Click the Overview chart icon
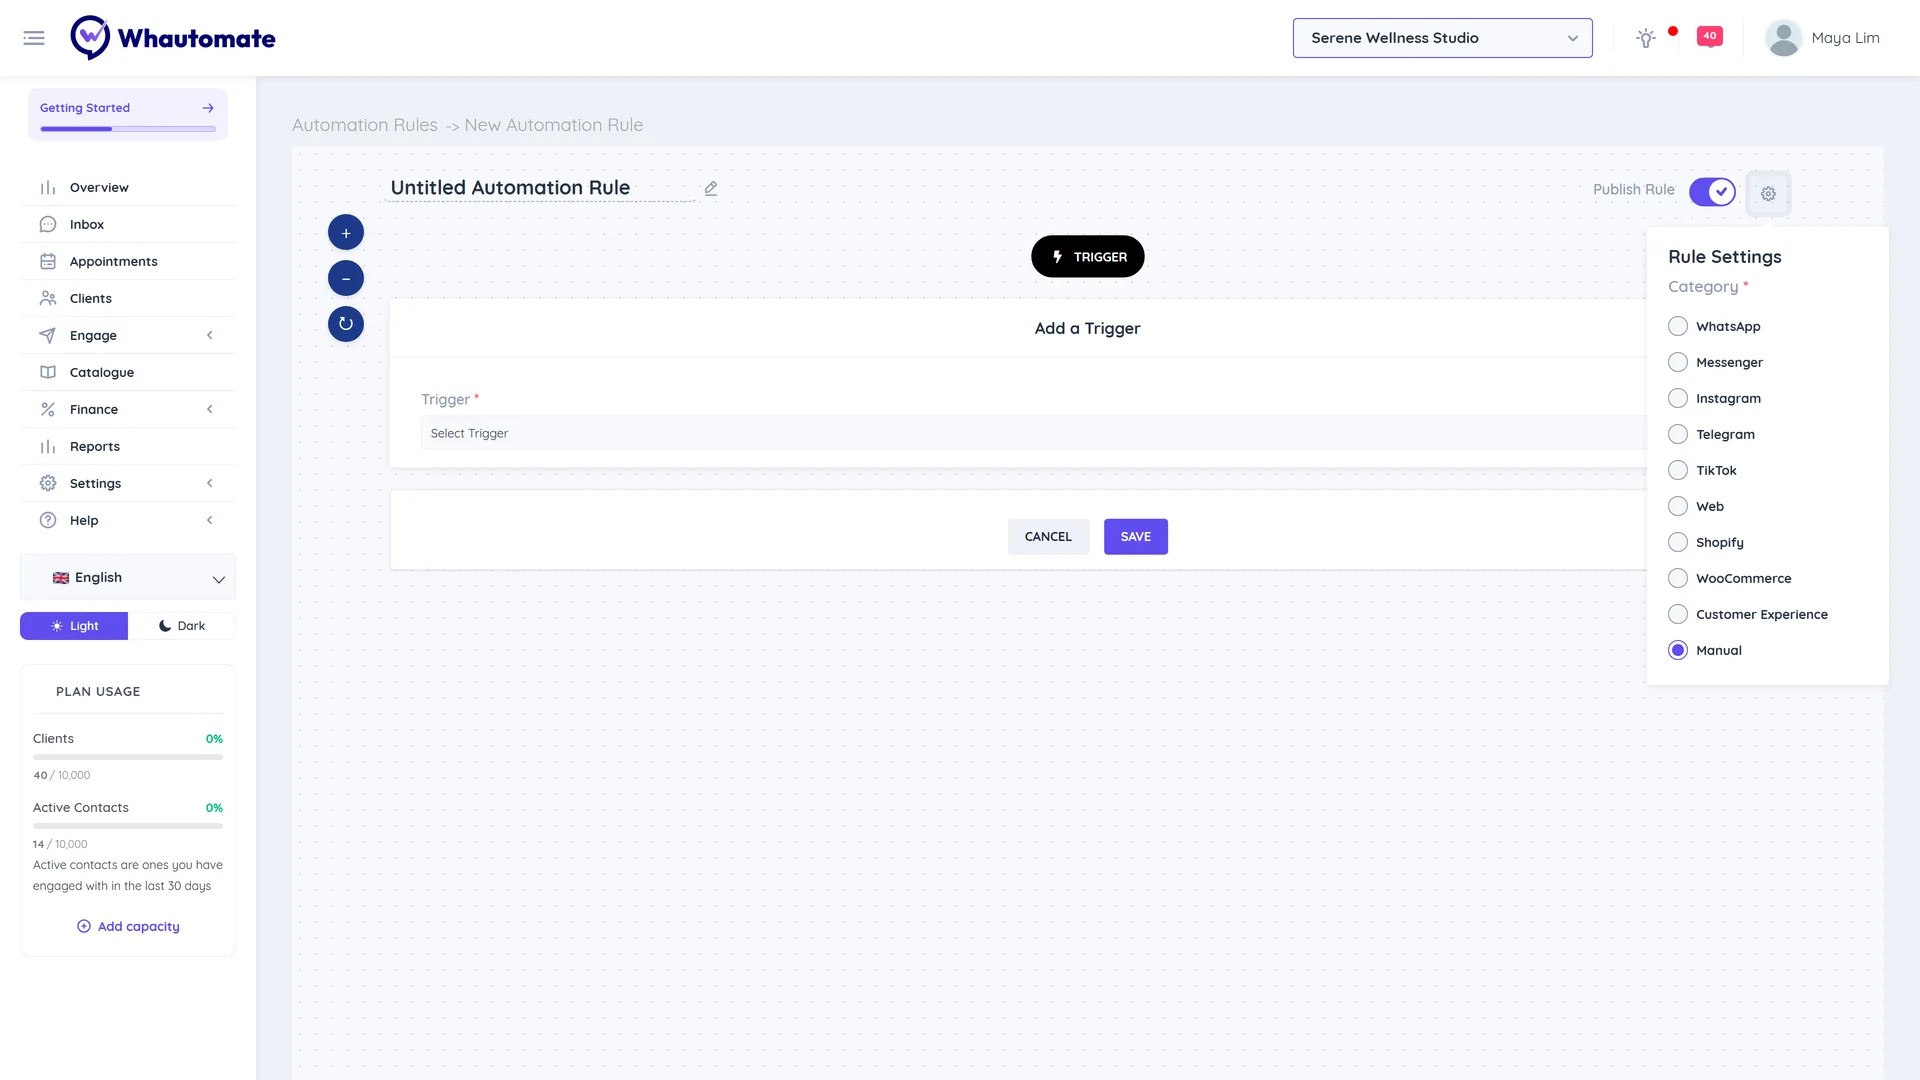The width and height of the screenshot is (1920, 1080). coord(48,188)
